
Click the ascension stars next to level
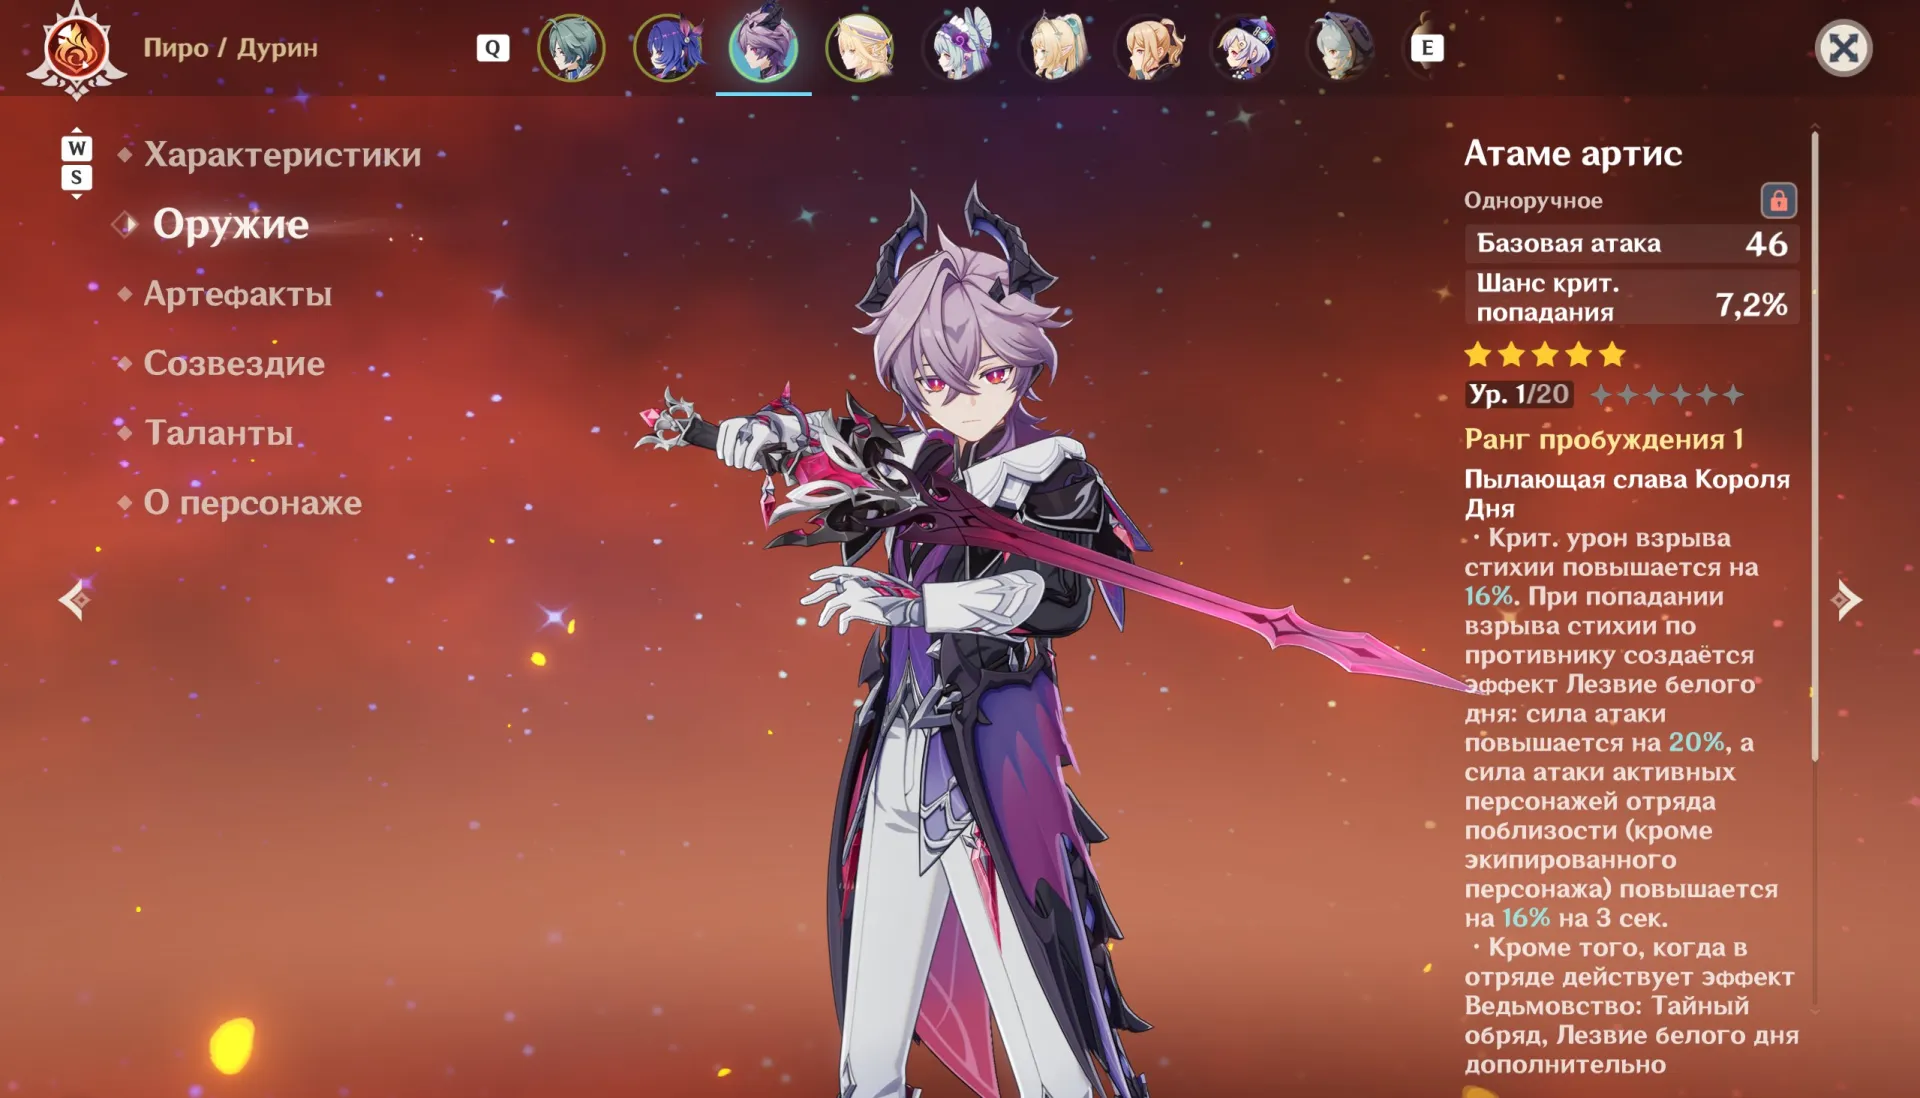[x=1666, y=395]
